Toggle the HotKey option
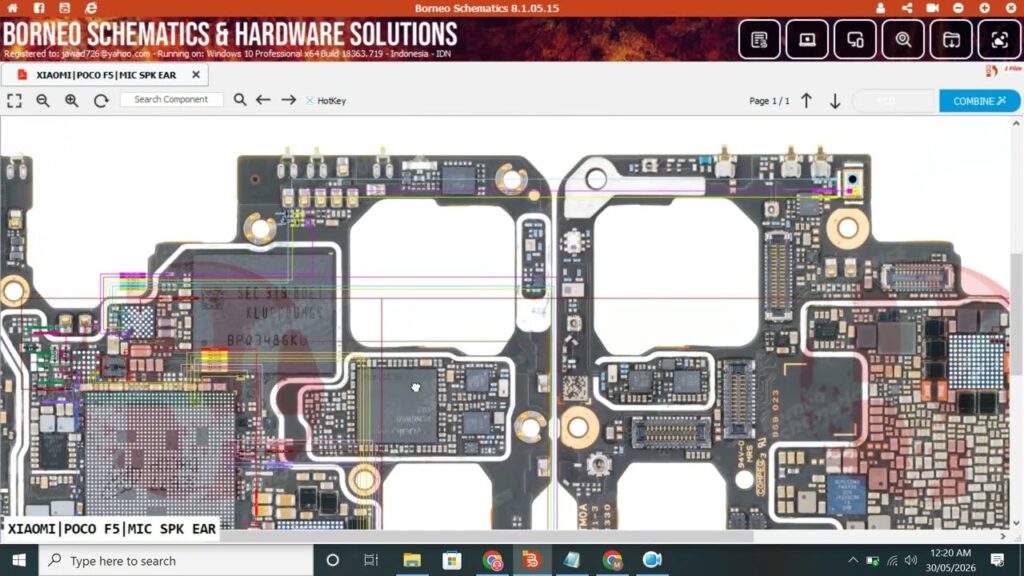Image resolution: width=1024 pixels, height=576 pixels. click(x=326, y=101)
